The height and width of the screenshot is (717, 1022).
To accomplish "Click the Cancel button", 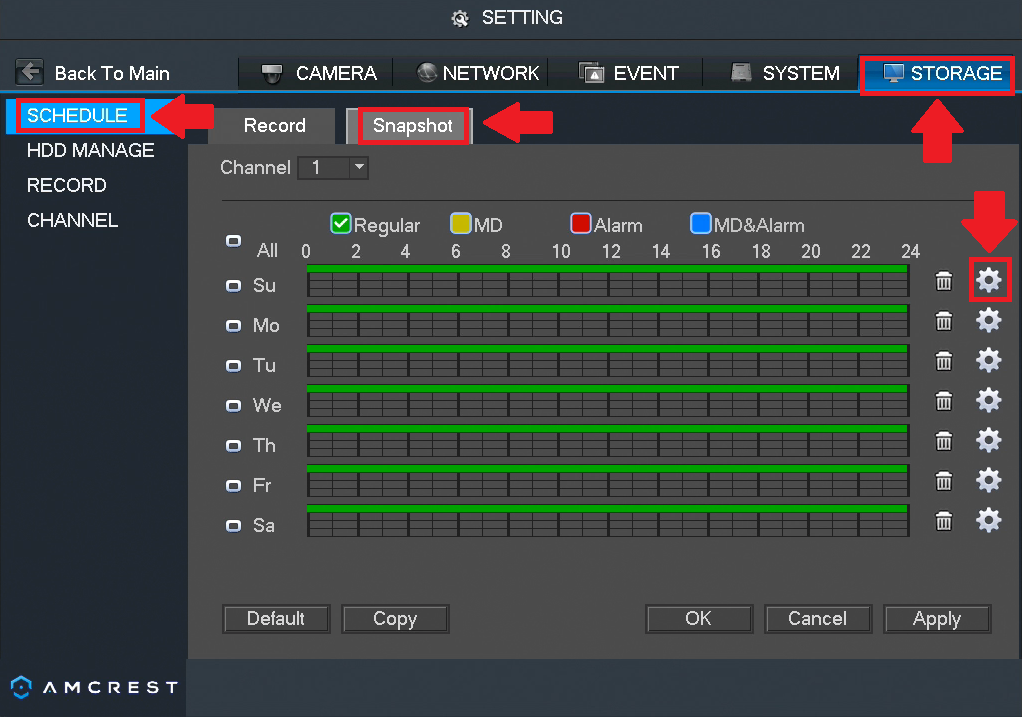I will click(818, 619).
